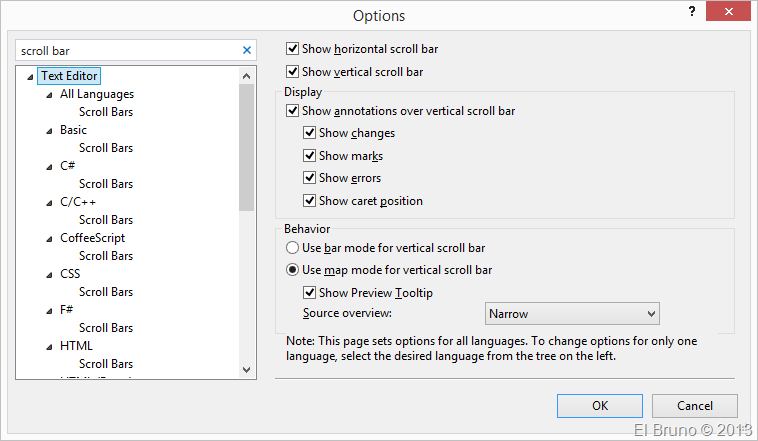The width and height of the screenshot is (758, 441).
Task: Click the tree's vertical scrollbar thumb
Action: click(248, 150)
